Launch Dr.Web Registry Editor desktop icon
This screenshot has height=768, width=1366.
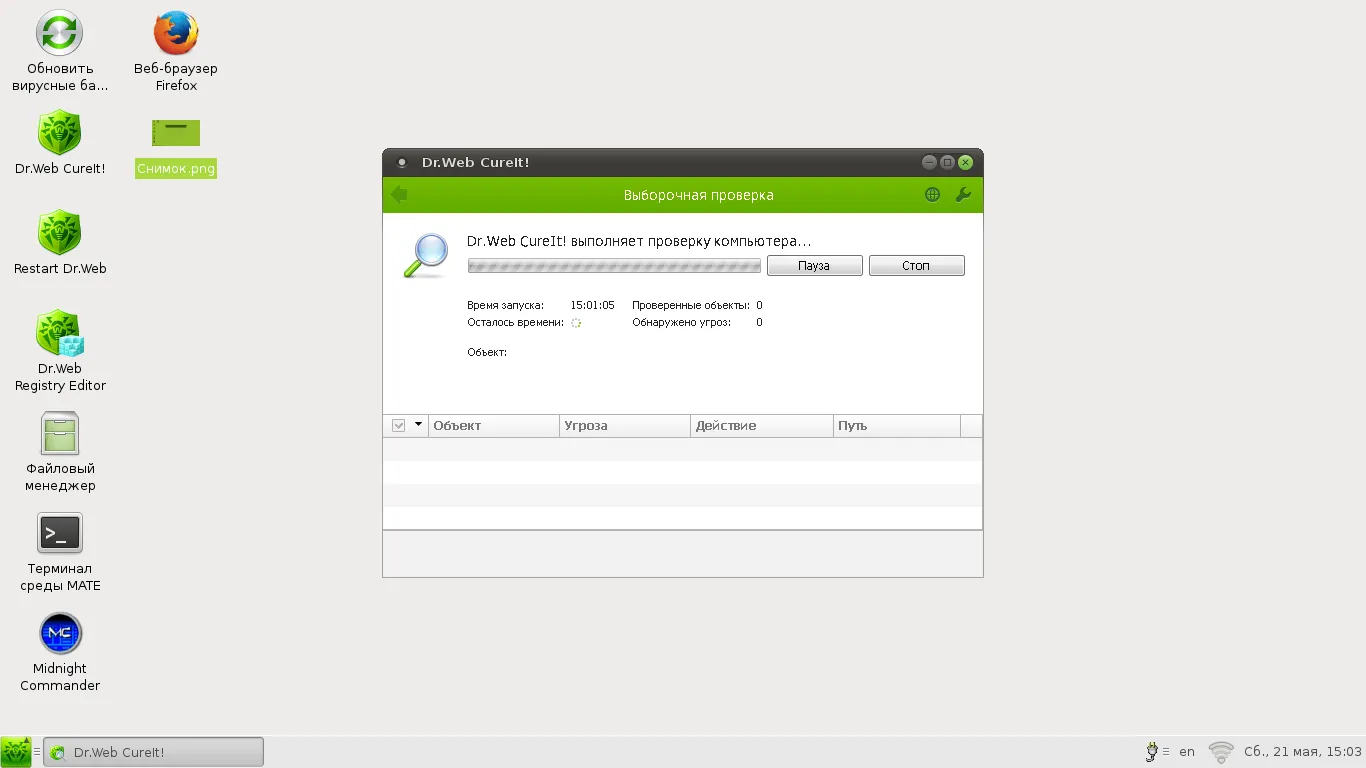coord(59,334)
